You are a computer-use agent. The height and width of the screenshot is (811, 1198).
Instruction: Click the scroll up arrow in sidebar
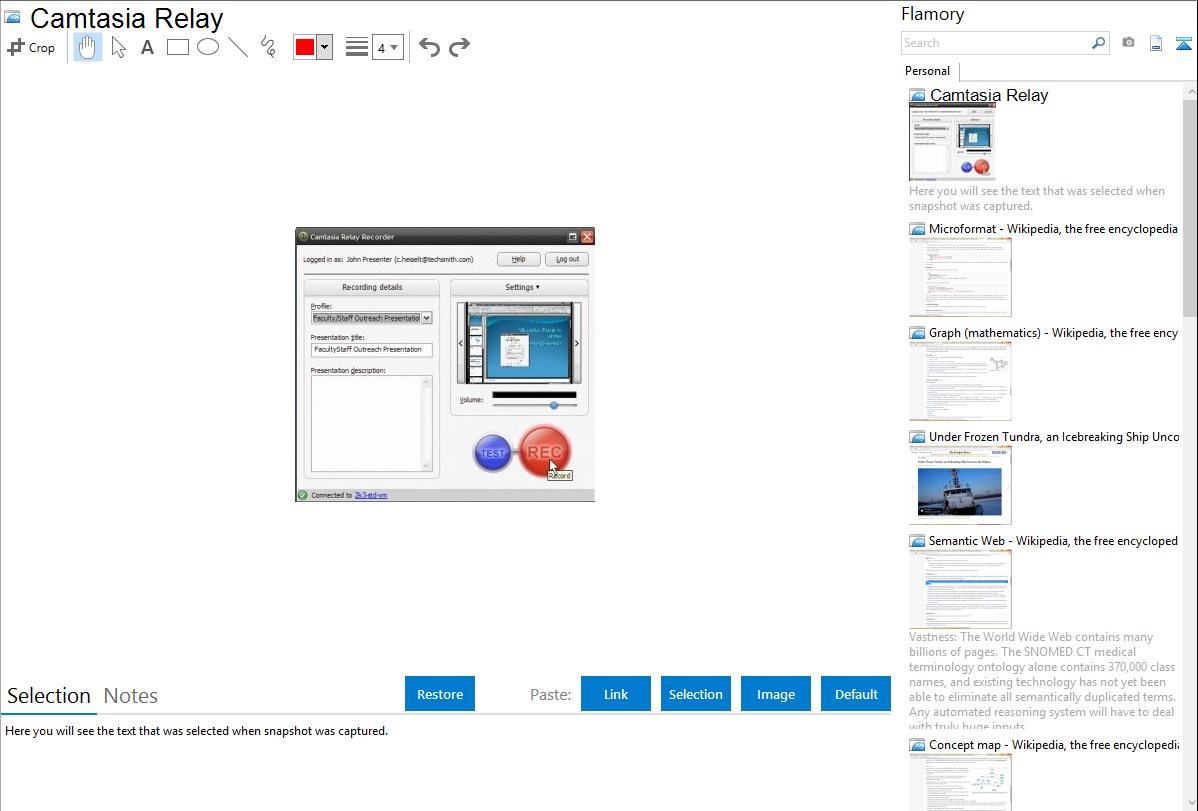coord(1190,92)
